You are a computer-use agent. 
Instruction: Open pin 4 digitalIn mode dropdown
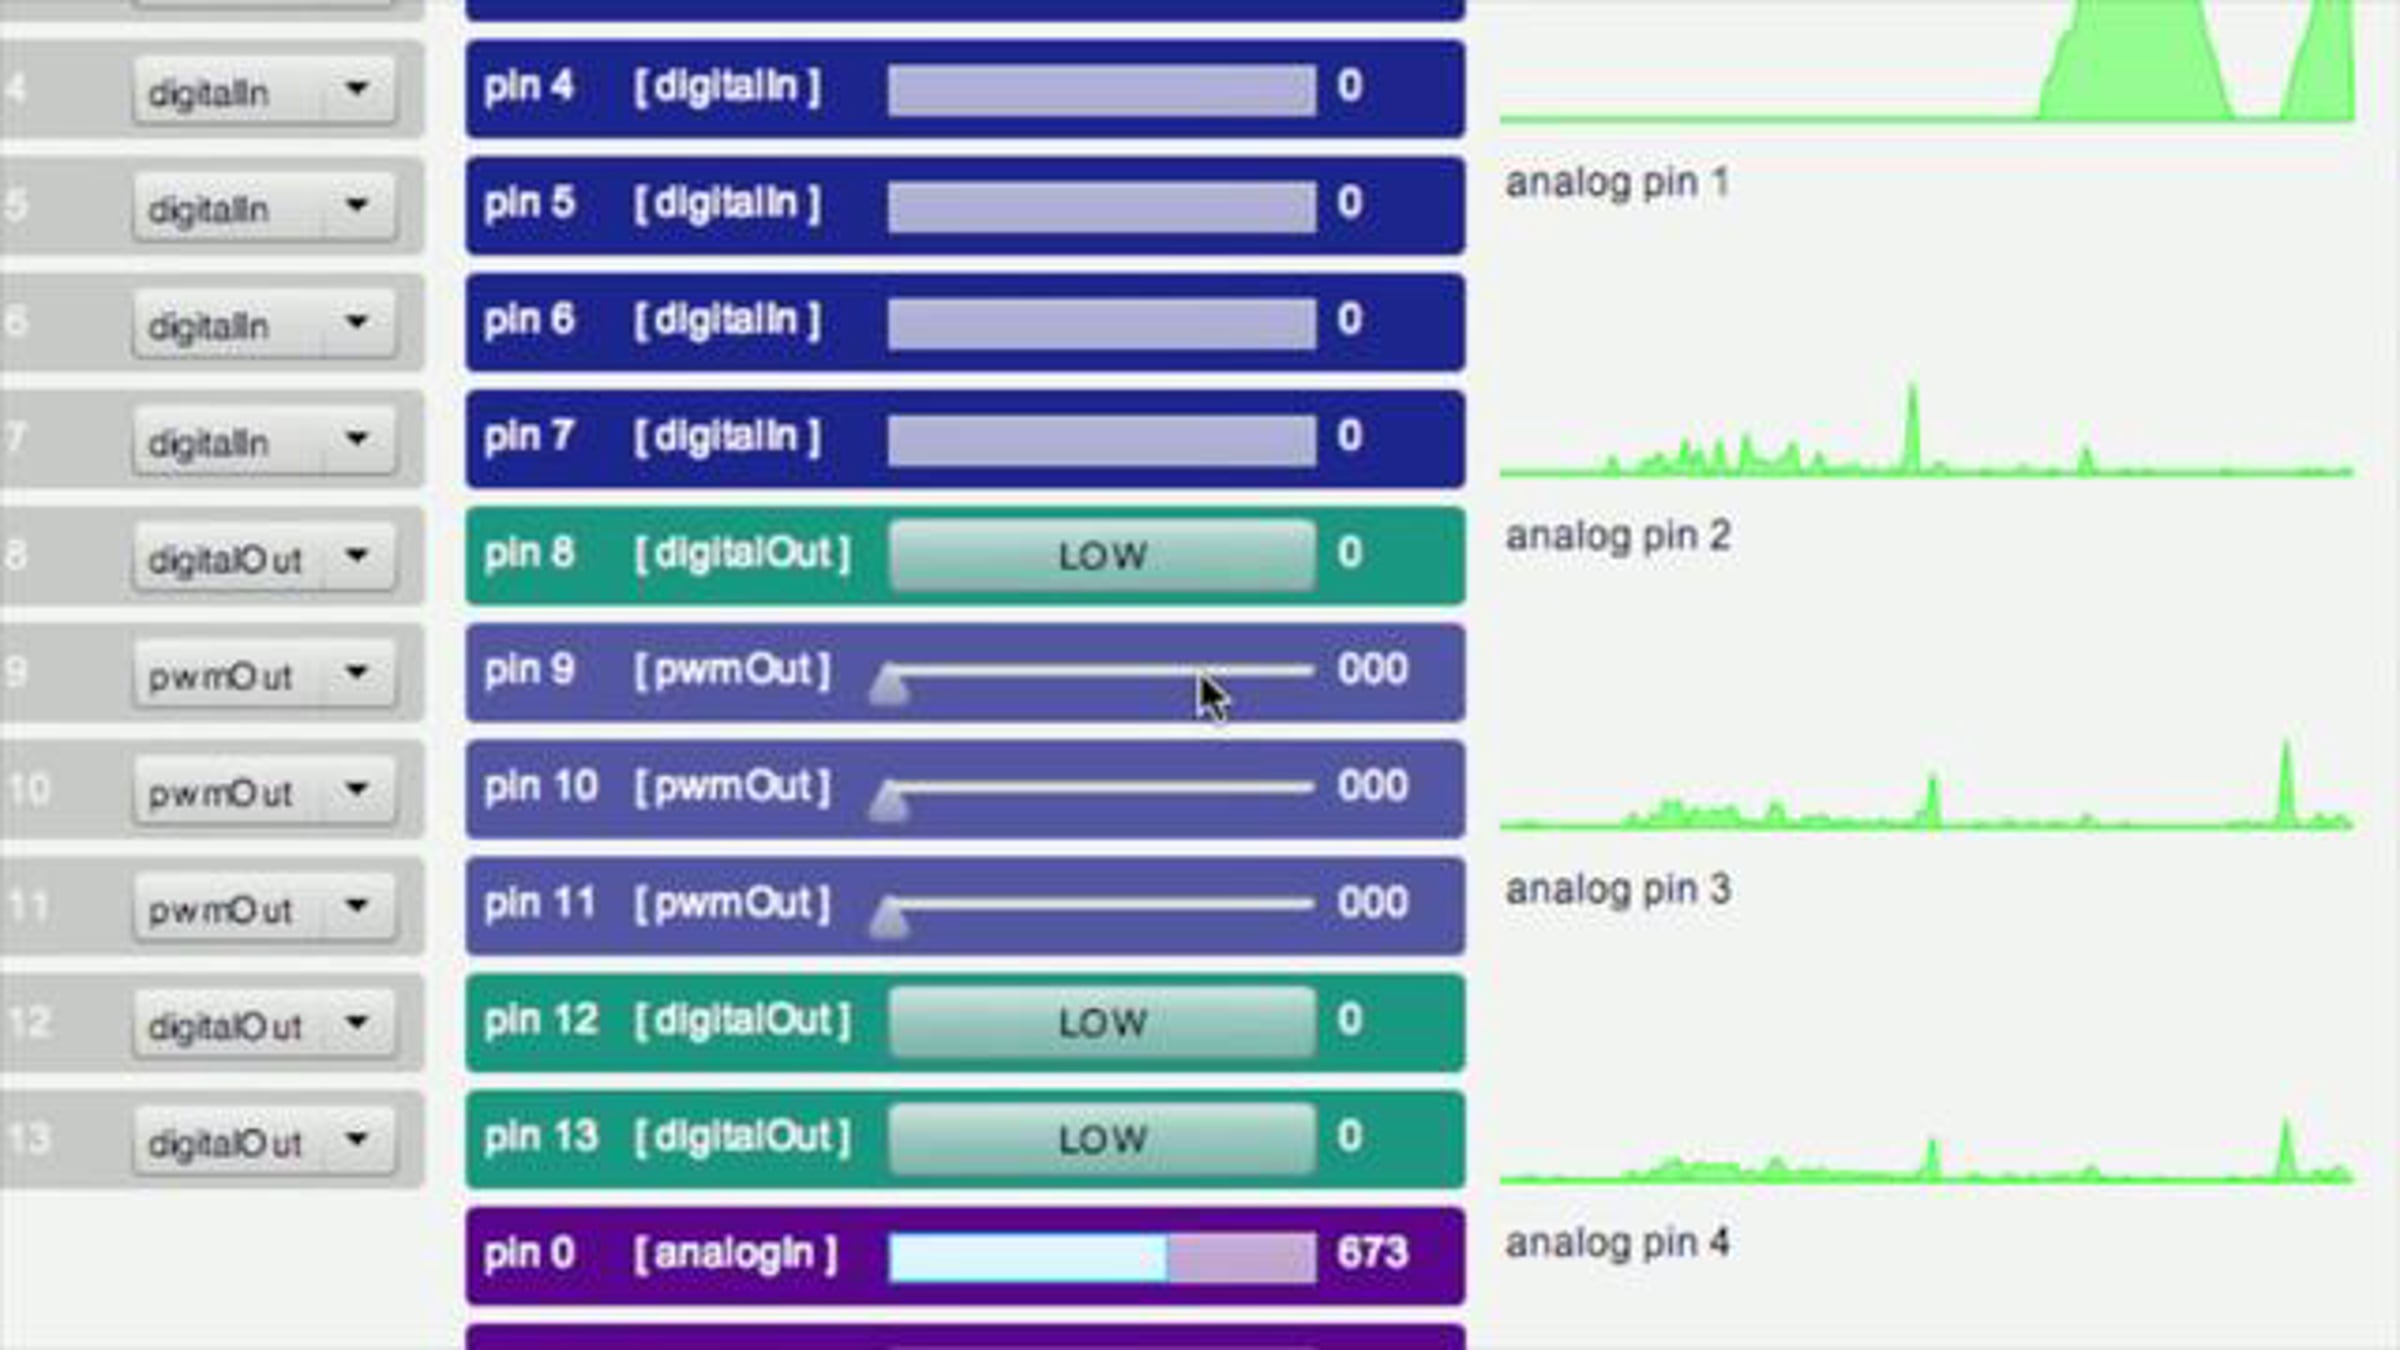pos(264,91)
